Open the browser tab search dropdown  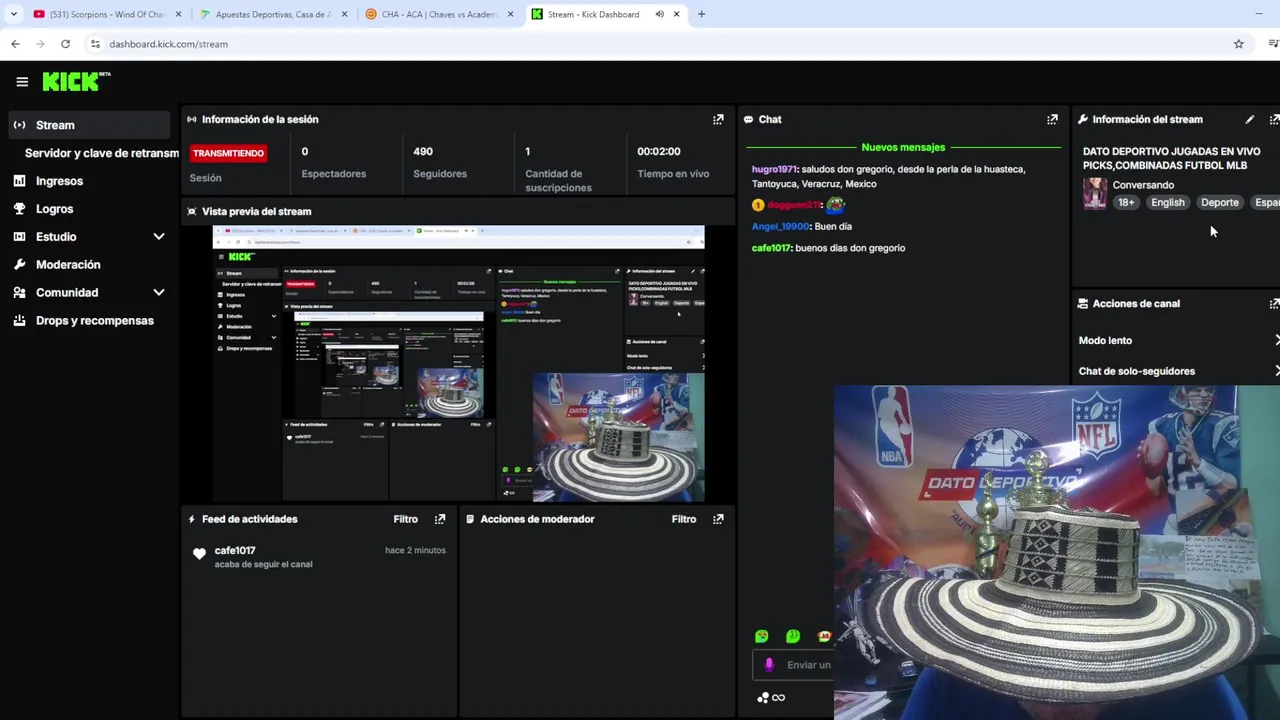tap(13, 14)
